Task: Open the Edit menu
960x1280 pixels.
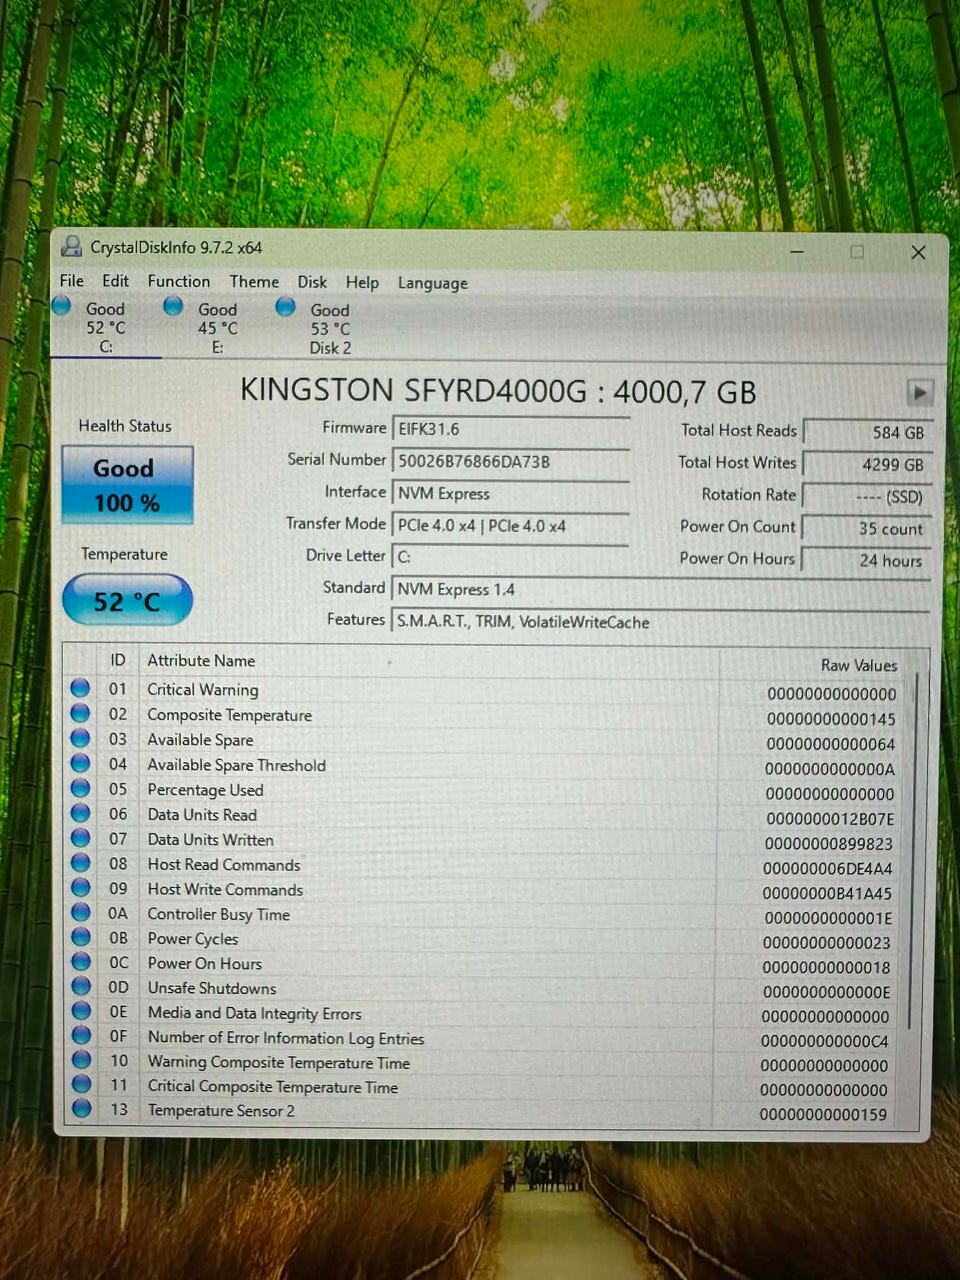Action: click(x=115, y=281)
